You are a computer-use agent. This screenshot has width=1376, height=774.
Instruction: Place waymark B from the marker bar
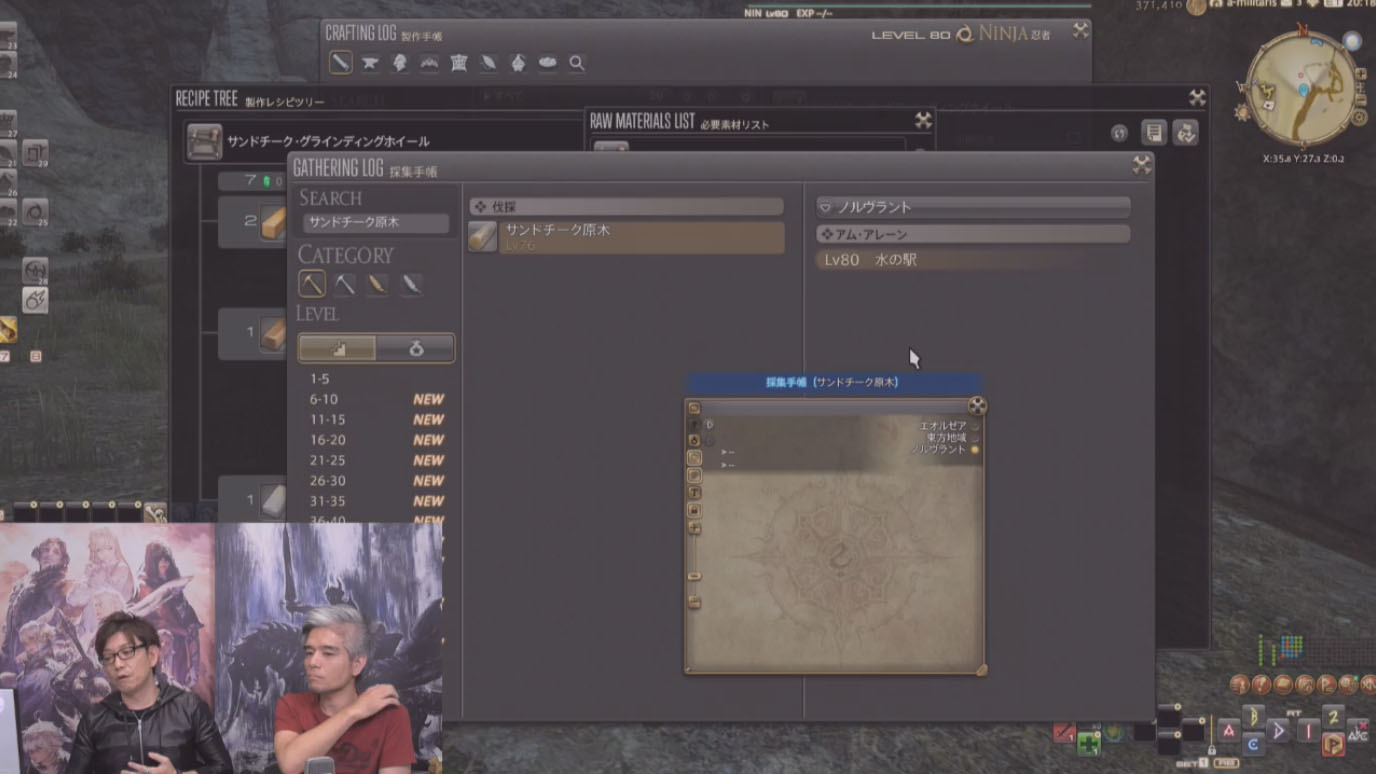point(1253,717)
